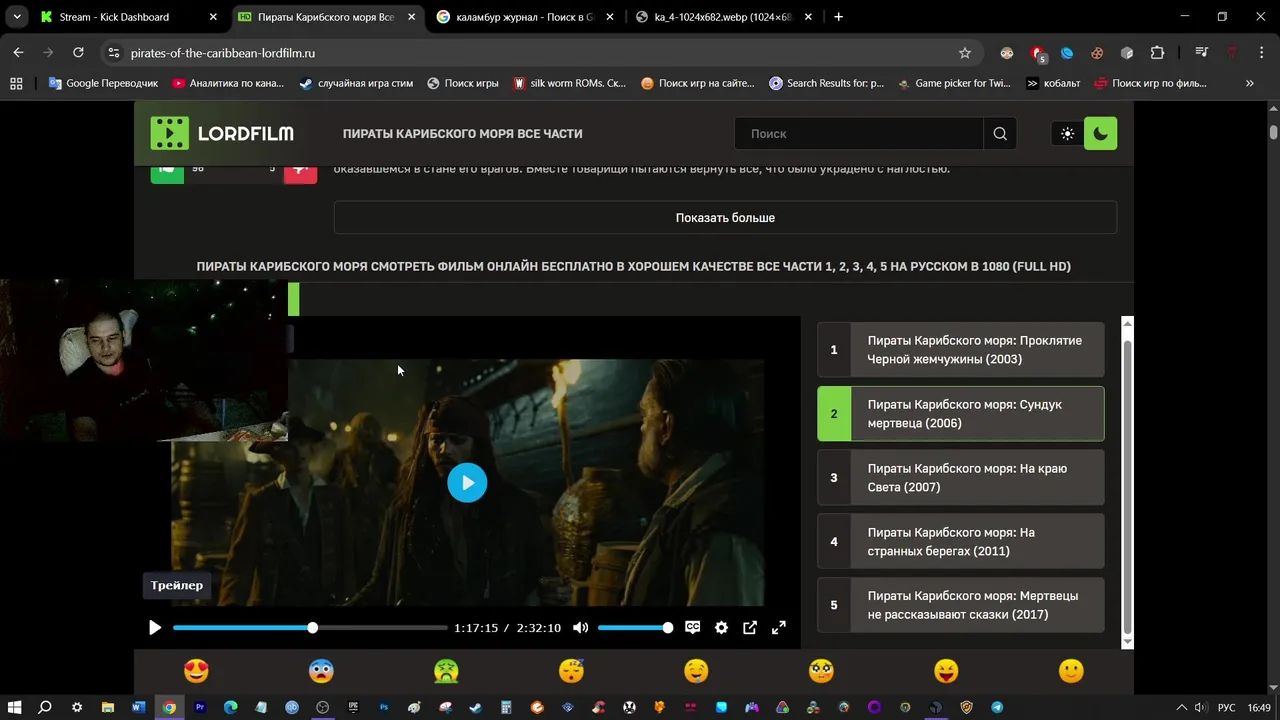
Task: Click the site Поиск search field
Action: tap(859, 133)
